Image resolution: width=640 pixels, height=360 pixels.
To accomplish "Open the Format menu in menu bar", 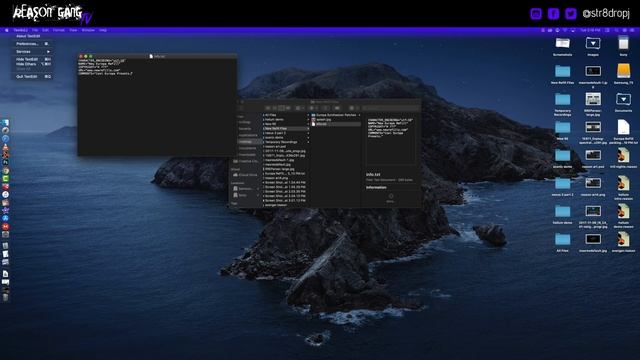I will tap(59, 30).
